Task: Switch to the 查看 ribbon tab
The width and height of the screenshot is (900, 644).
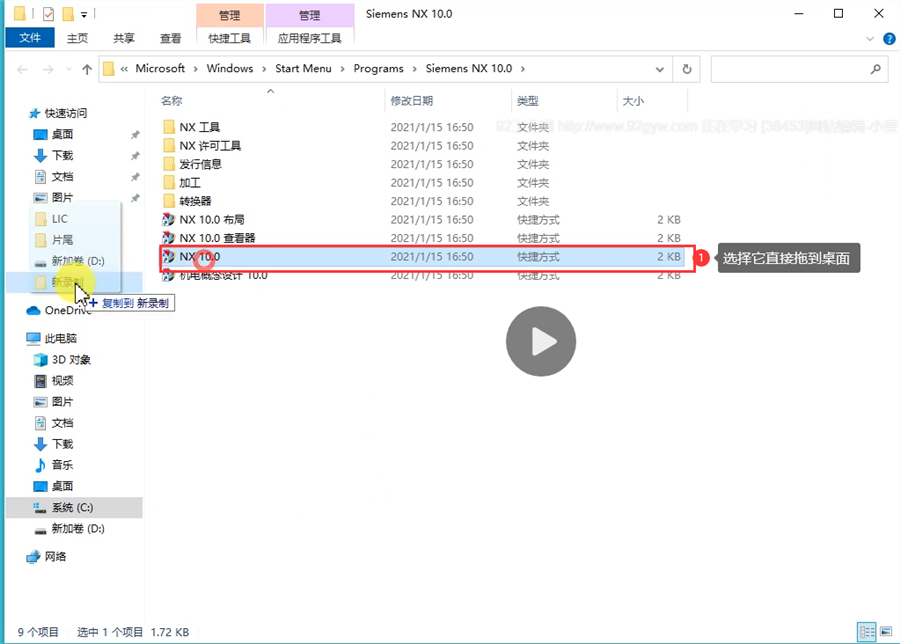Action: (170, 38)
